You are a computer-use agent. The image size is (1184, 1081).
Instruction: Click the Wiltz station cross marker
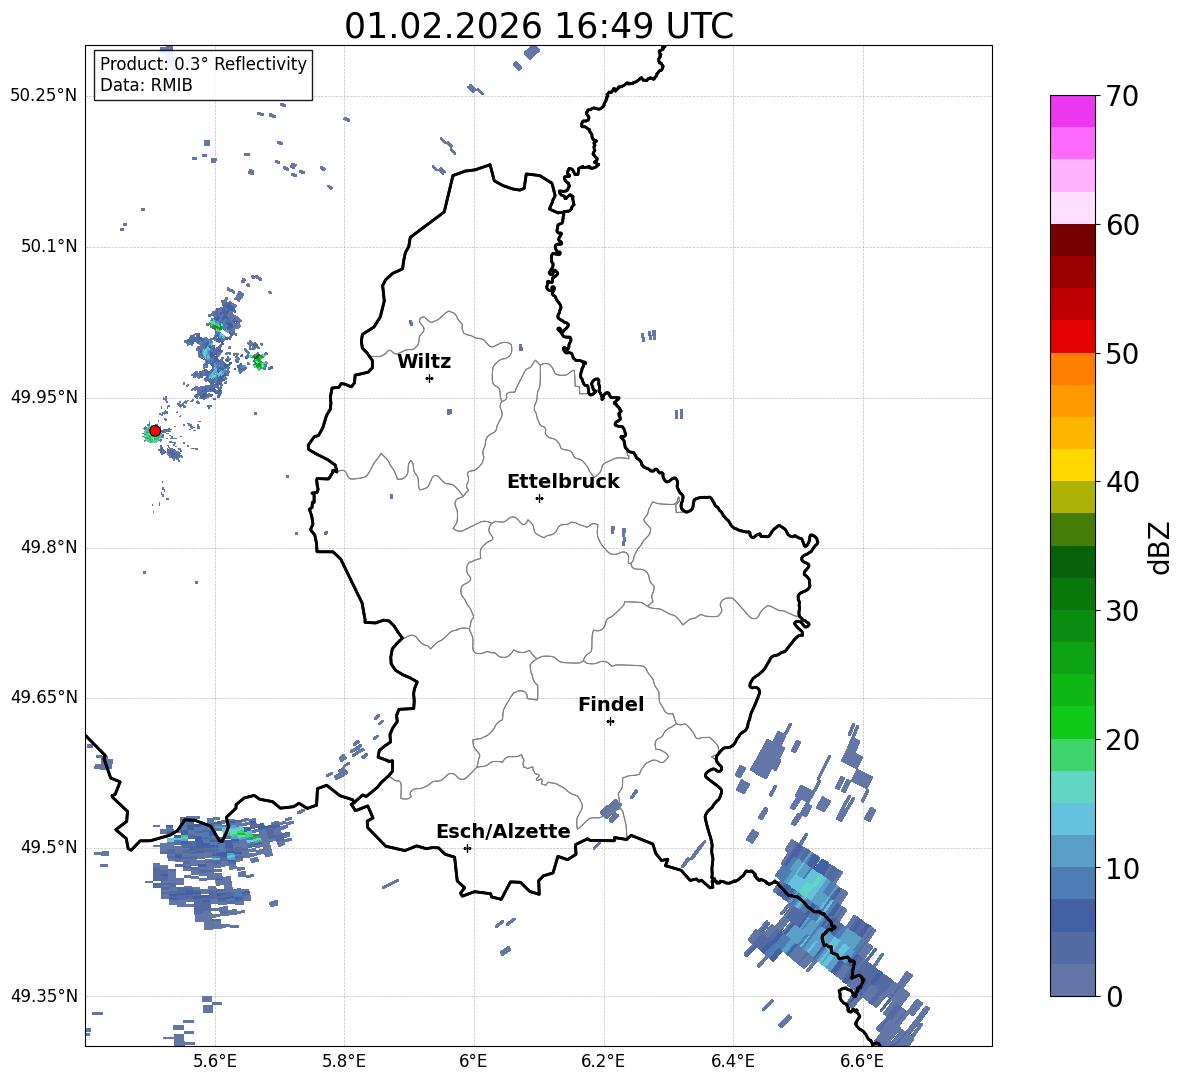tap(430, 378)
